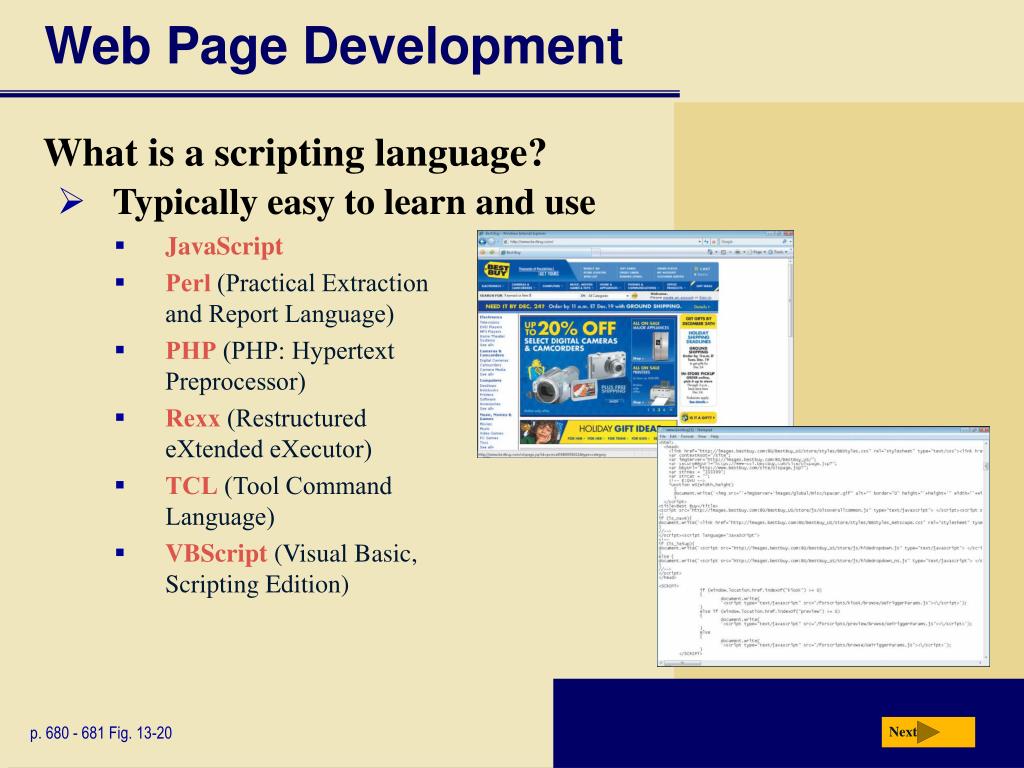Viewport: 1024px width, 768px height.
Task: Select the JavaScript bullet text
Action: (224, 246)
